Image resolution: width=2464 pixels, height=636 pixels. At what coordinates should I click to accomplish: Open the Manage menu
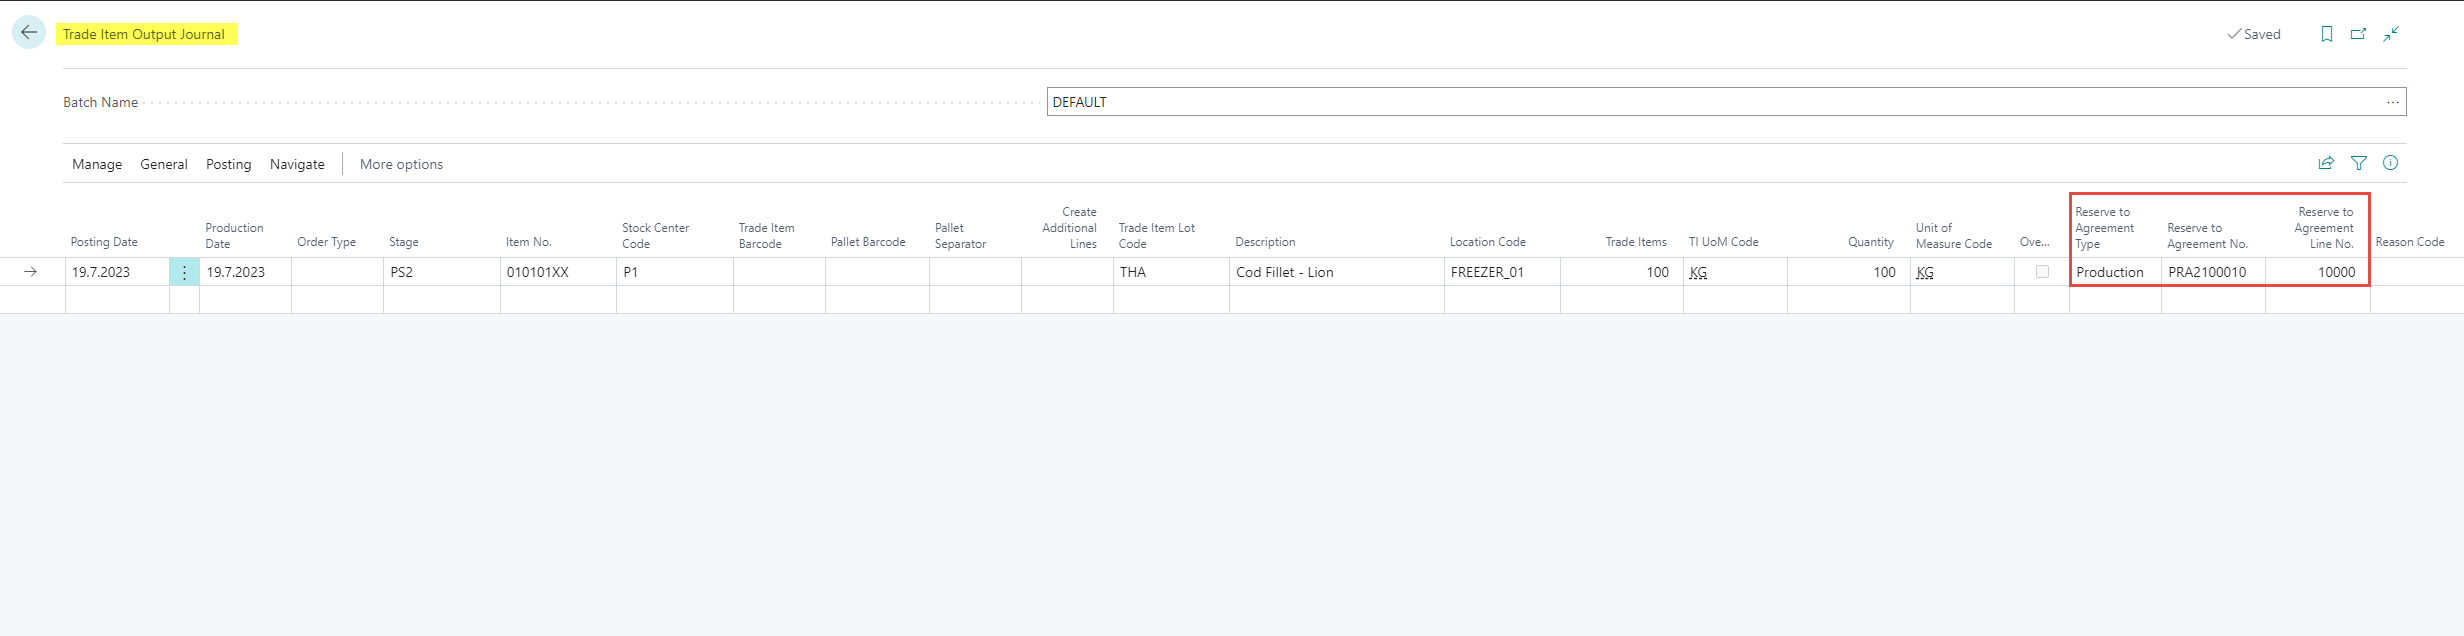[97, 164]
